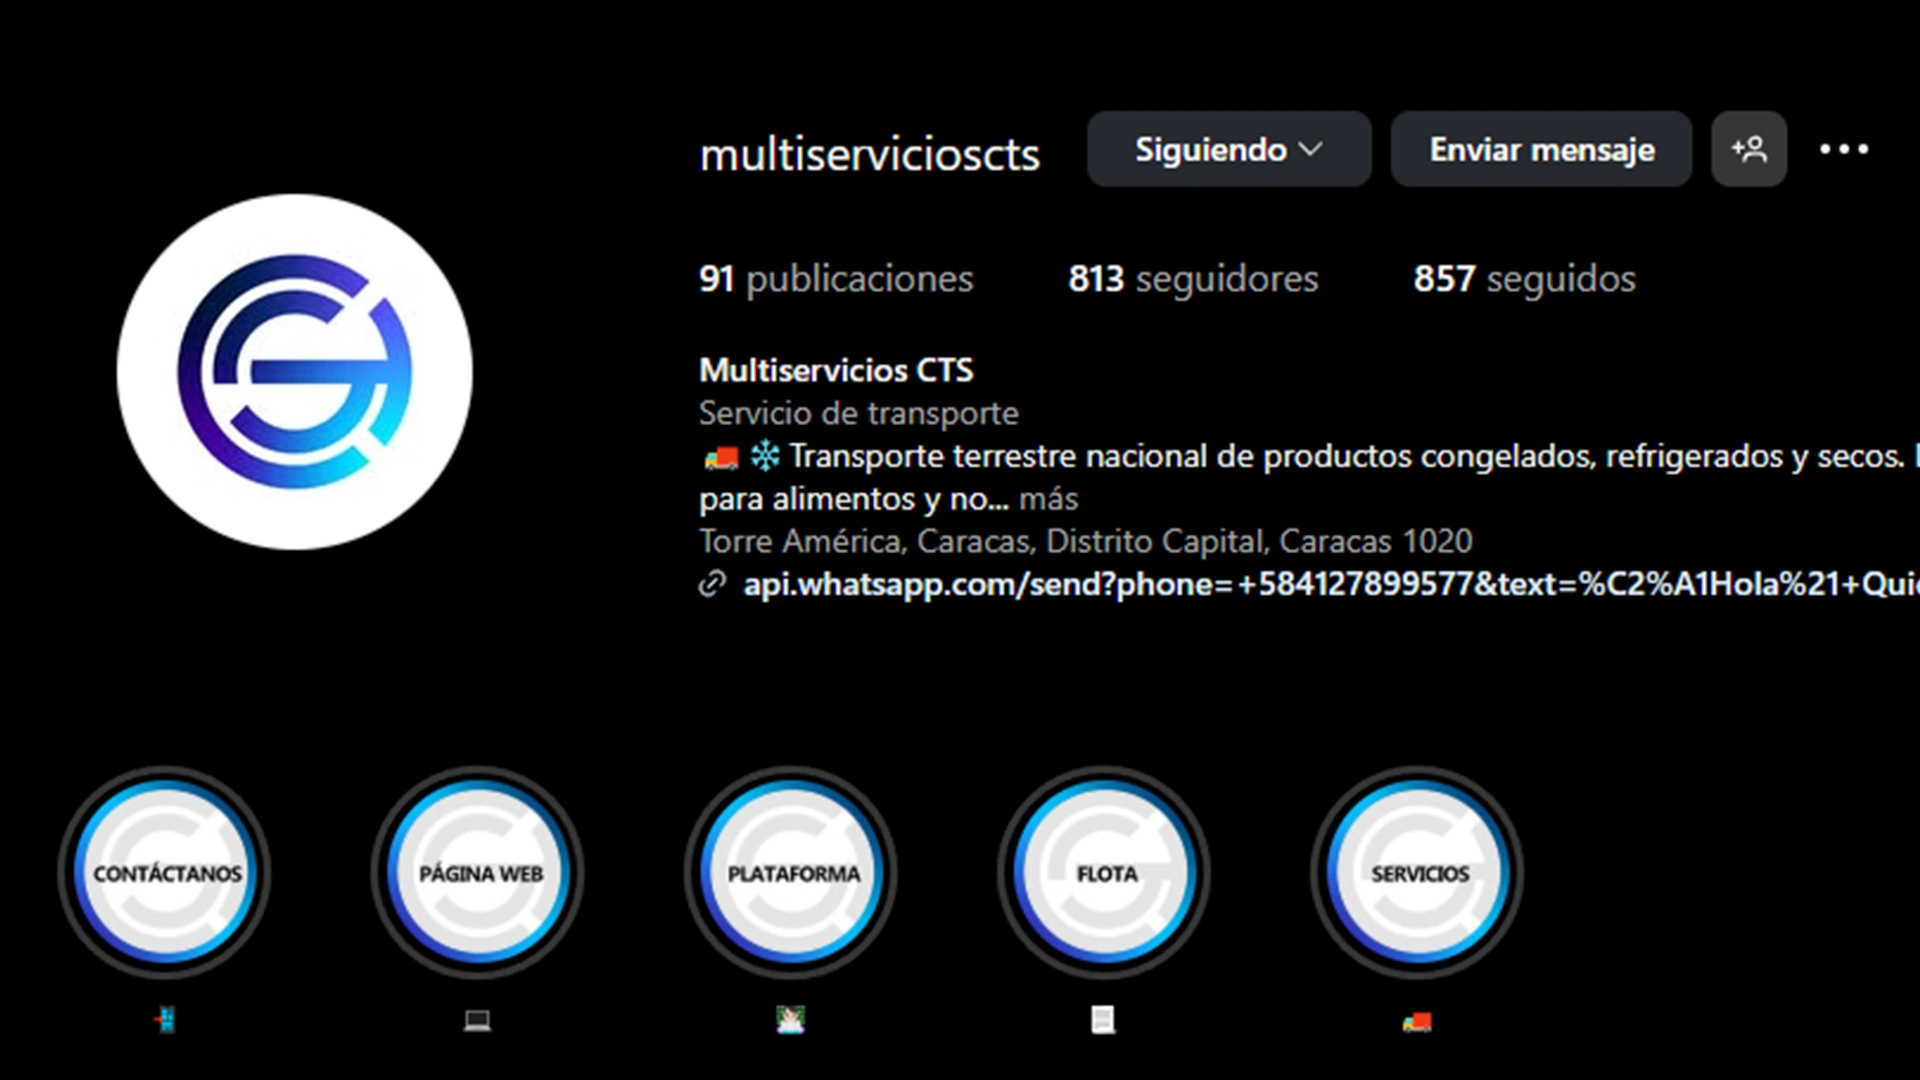
Task: Open the three-dot options menu
Action: click(1844, 149)
